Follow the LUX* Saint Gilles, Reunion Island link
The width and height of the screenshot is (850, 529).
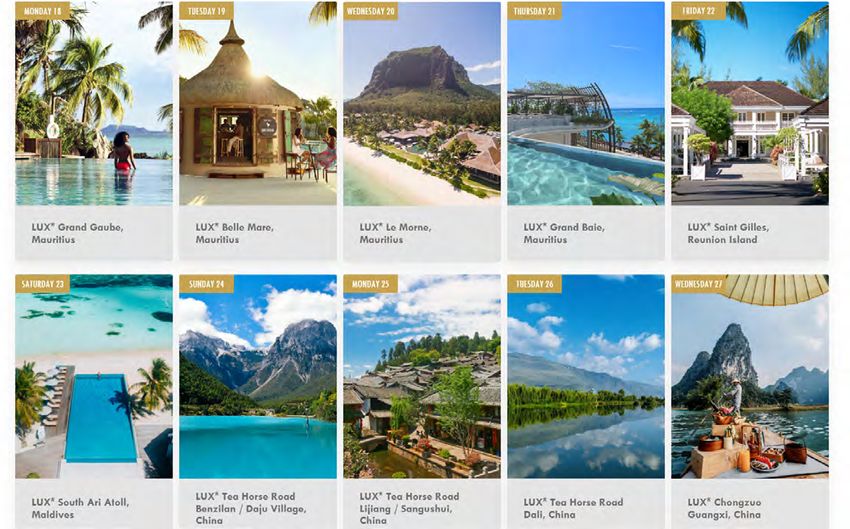[728, 233]
